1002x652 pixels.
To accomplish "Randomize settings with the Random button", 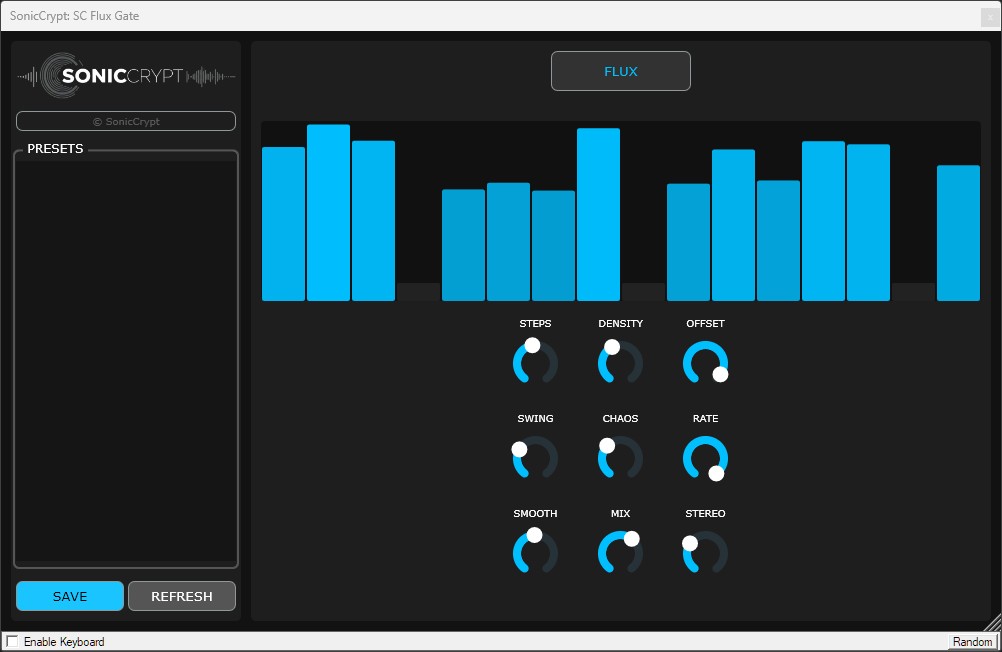I will (971, 641).
